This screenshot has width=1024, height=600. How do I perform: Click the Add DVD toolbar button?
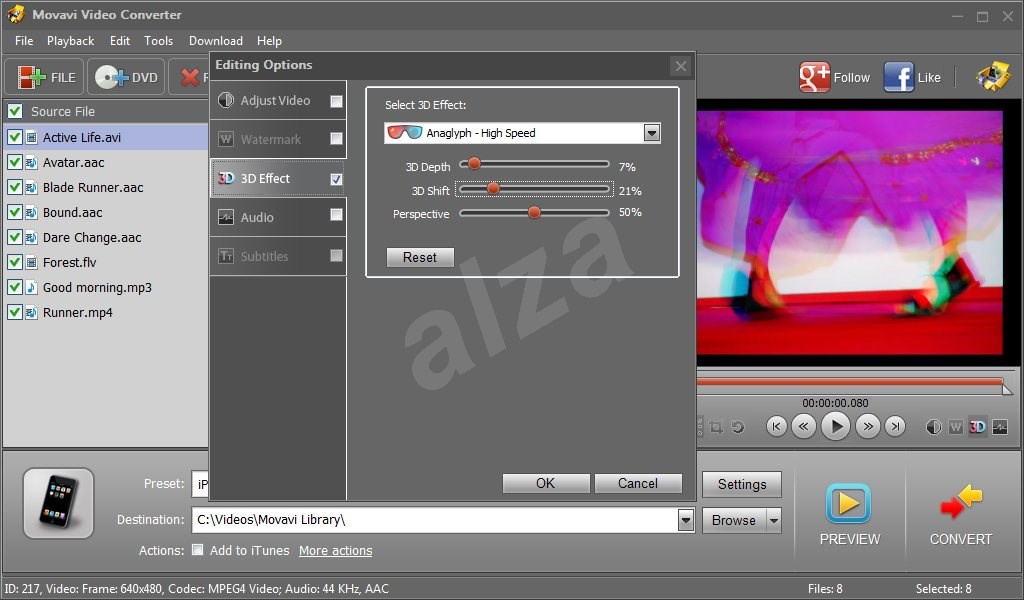click(125, 77)
